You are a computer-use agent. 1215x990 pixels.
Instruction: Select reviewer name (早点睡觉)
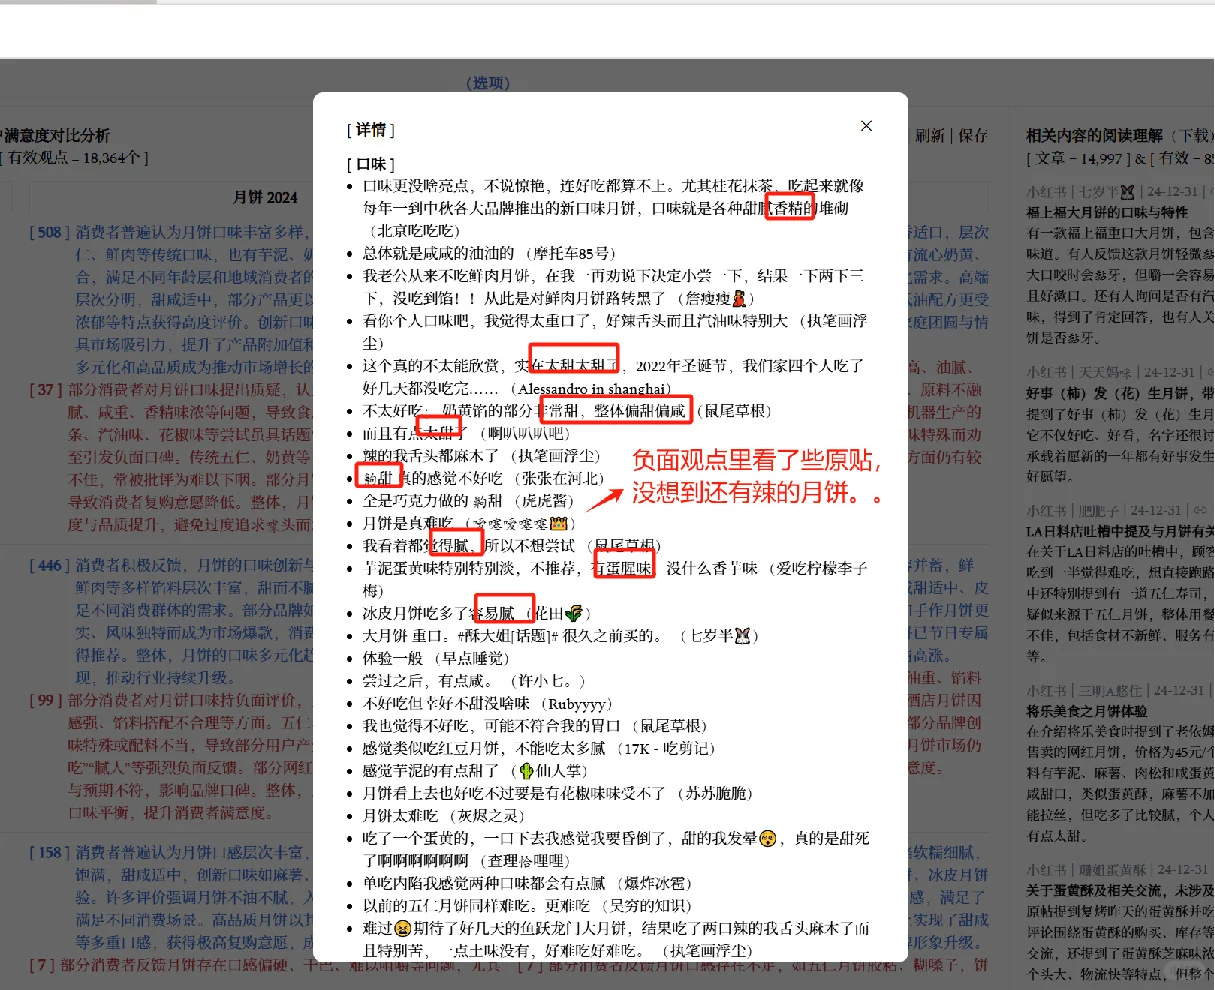coord(474,659)
